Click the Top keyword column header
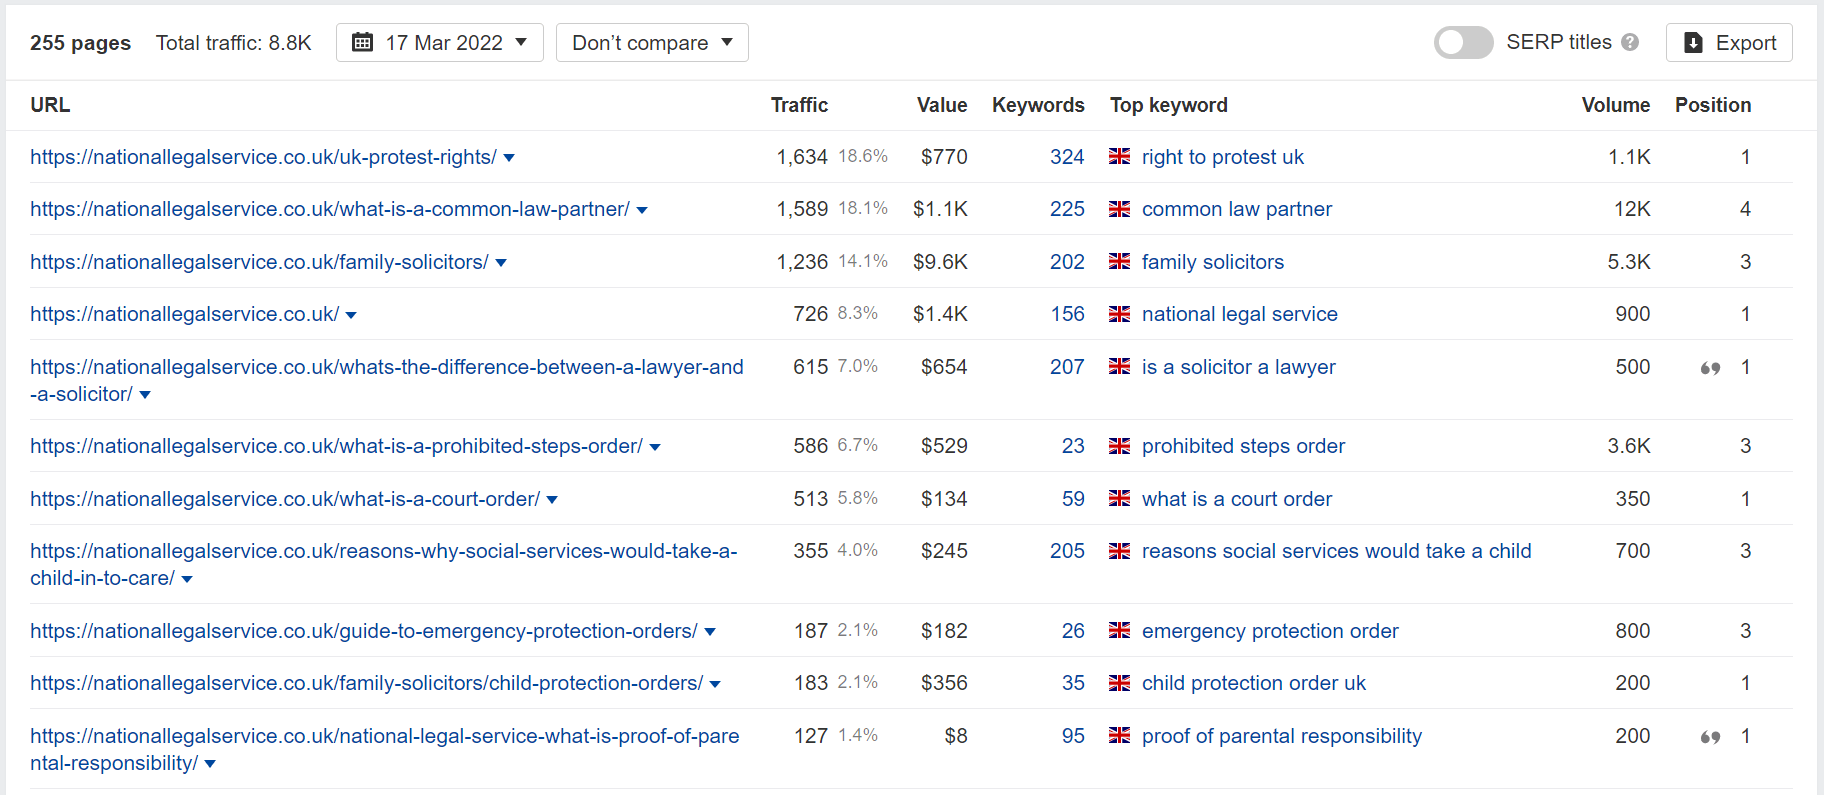 point(1169,105)
